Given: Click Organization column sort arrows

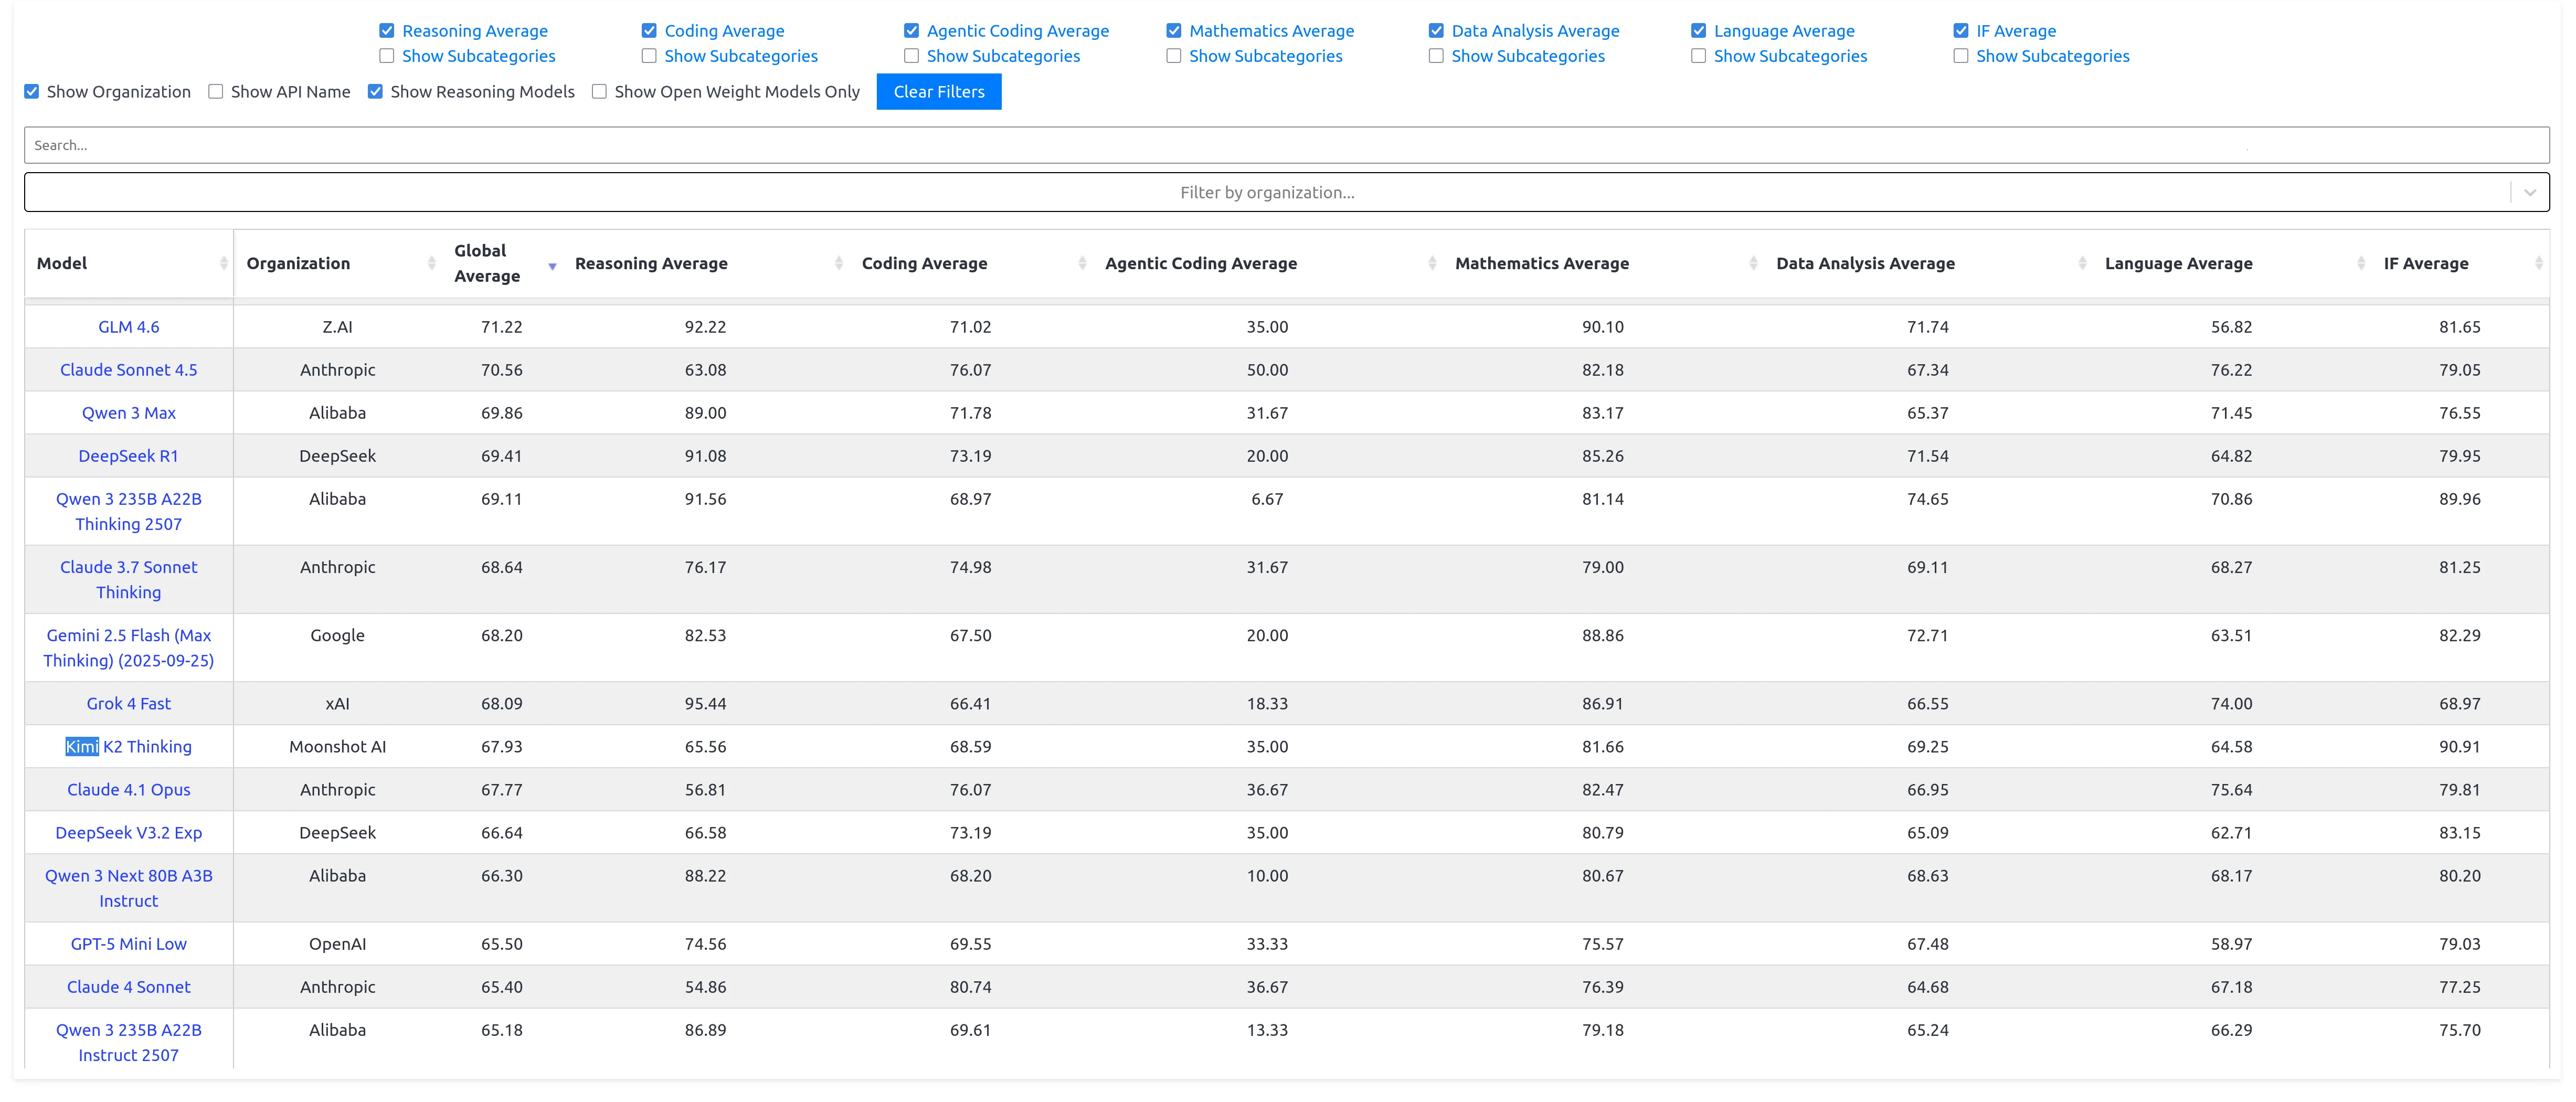Looking at the screenshot, I should (431, 264).
